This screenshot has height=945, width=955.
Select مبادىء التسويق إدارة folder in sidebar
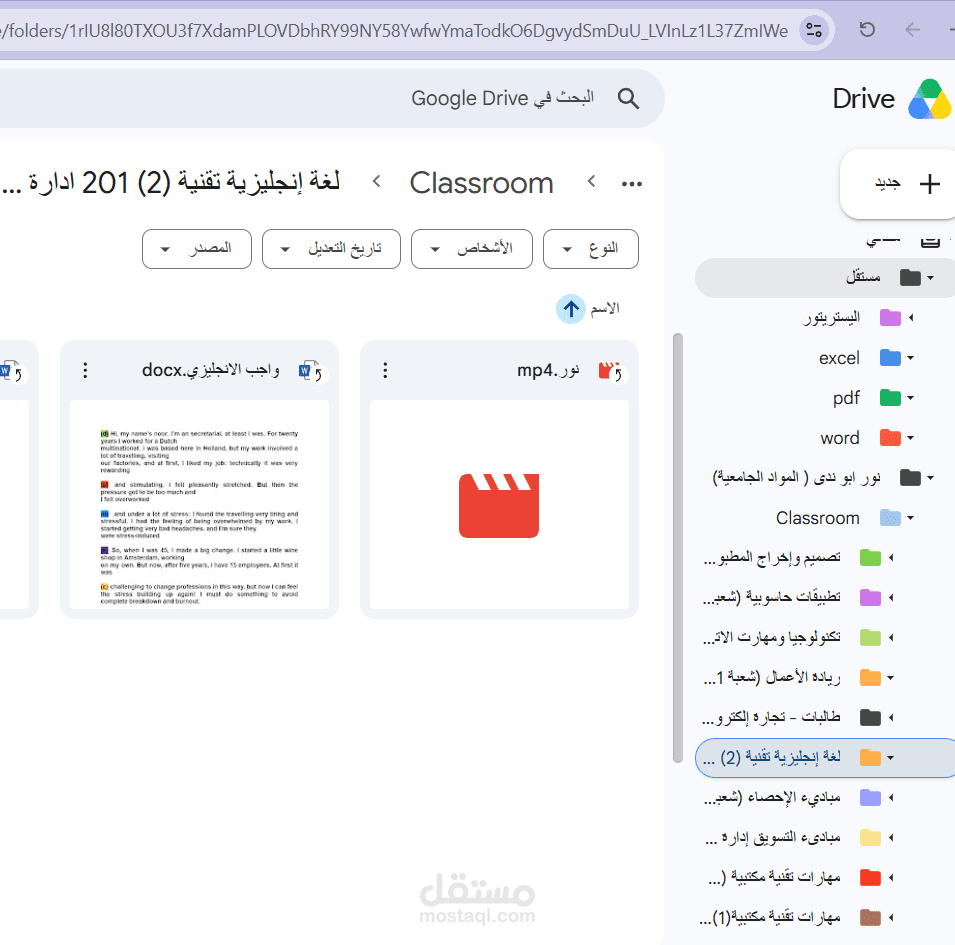(772, 837)
